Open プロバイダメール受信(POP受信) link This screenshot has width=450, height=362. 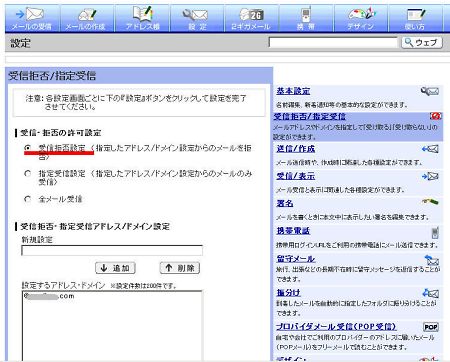[x=336, y=327]
